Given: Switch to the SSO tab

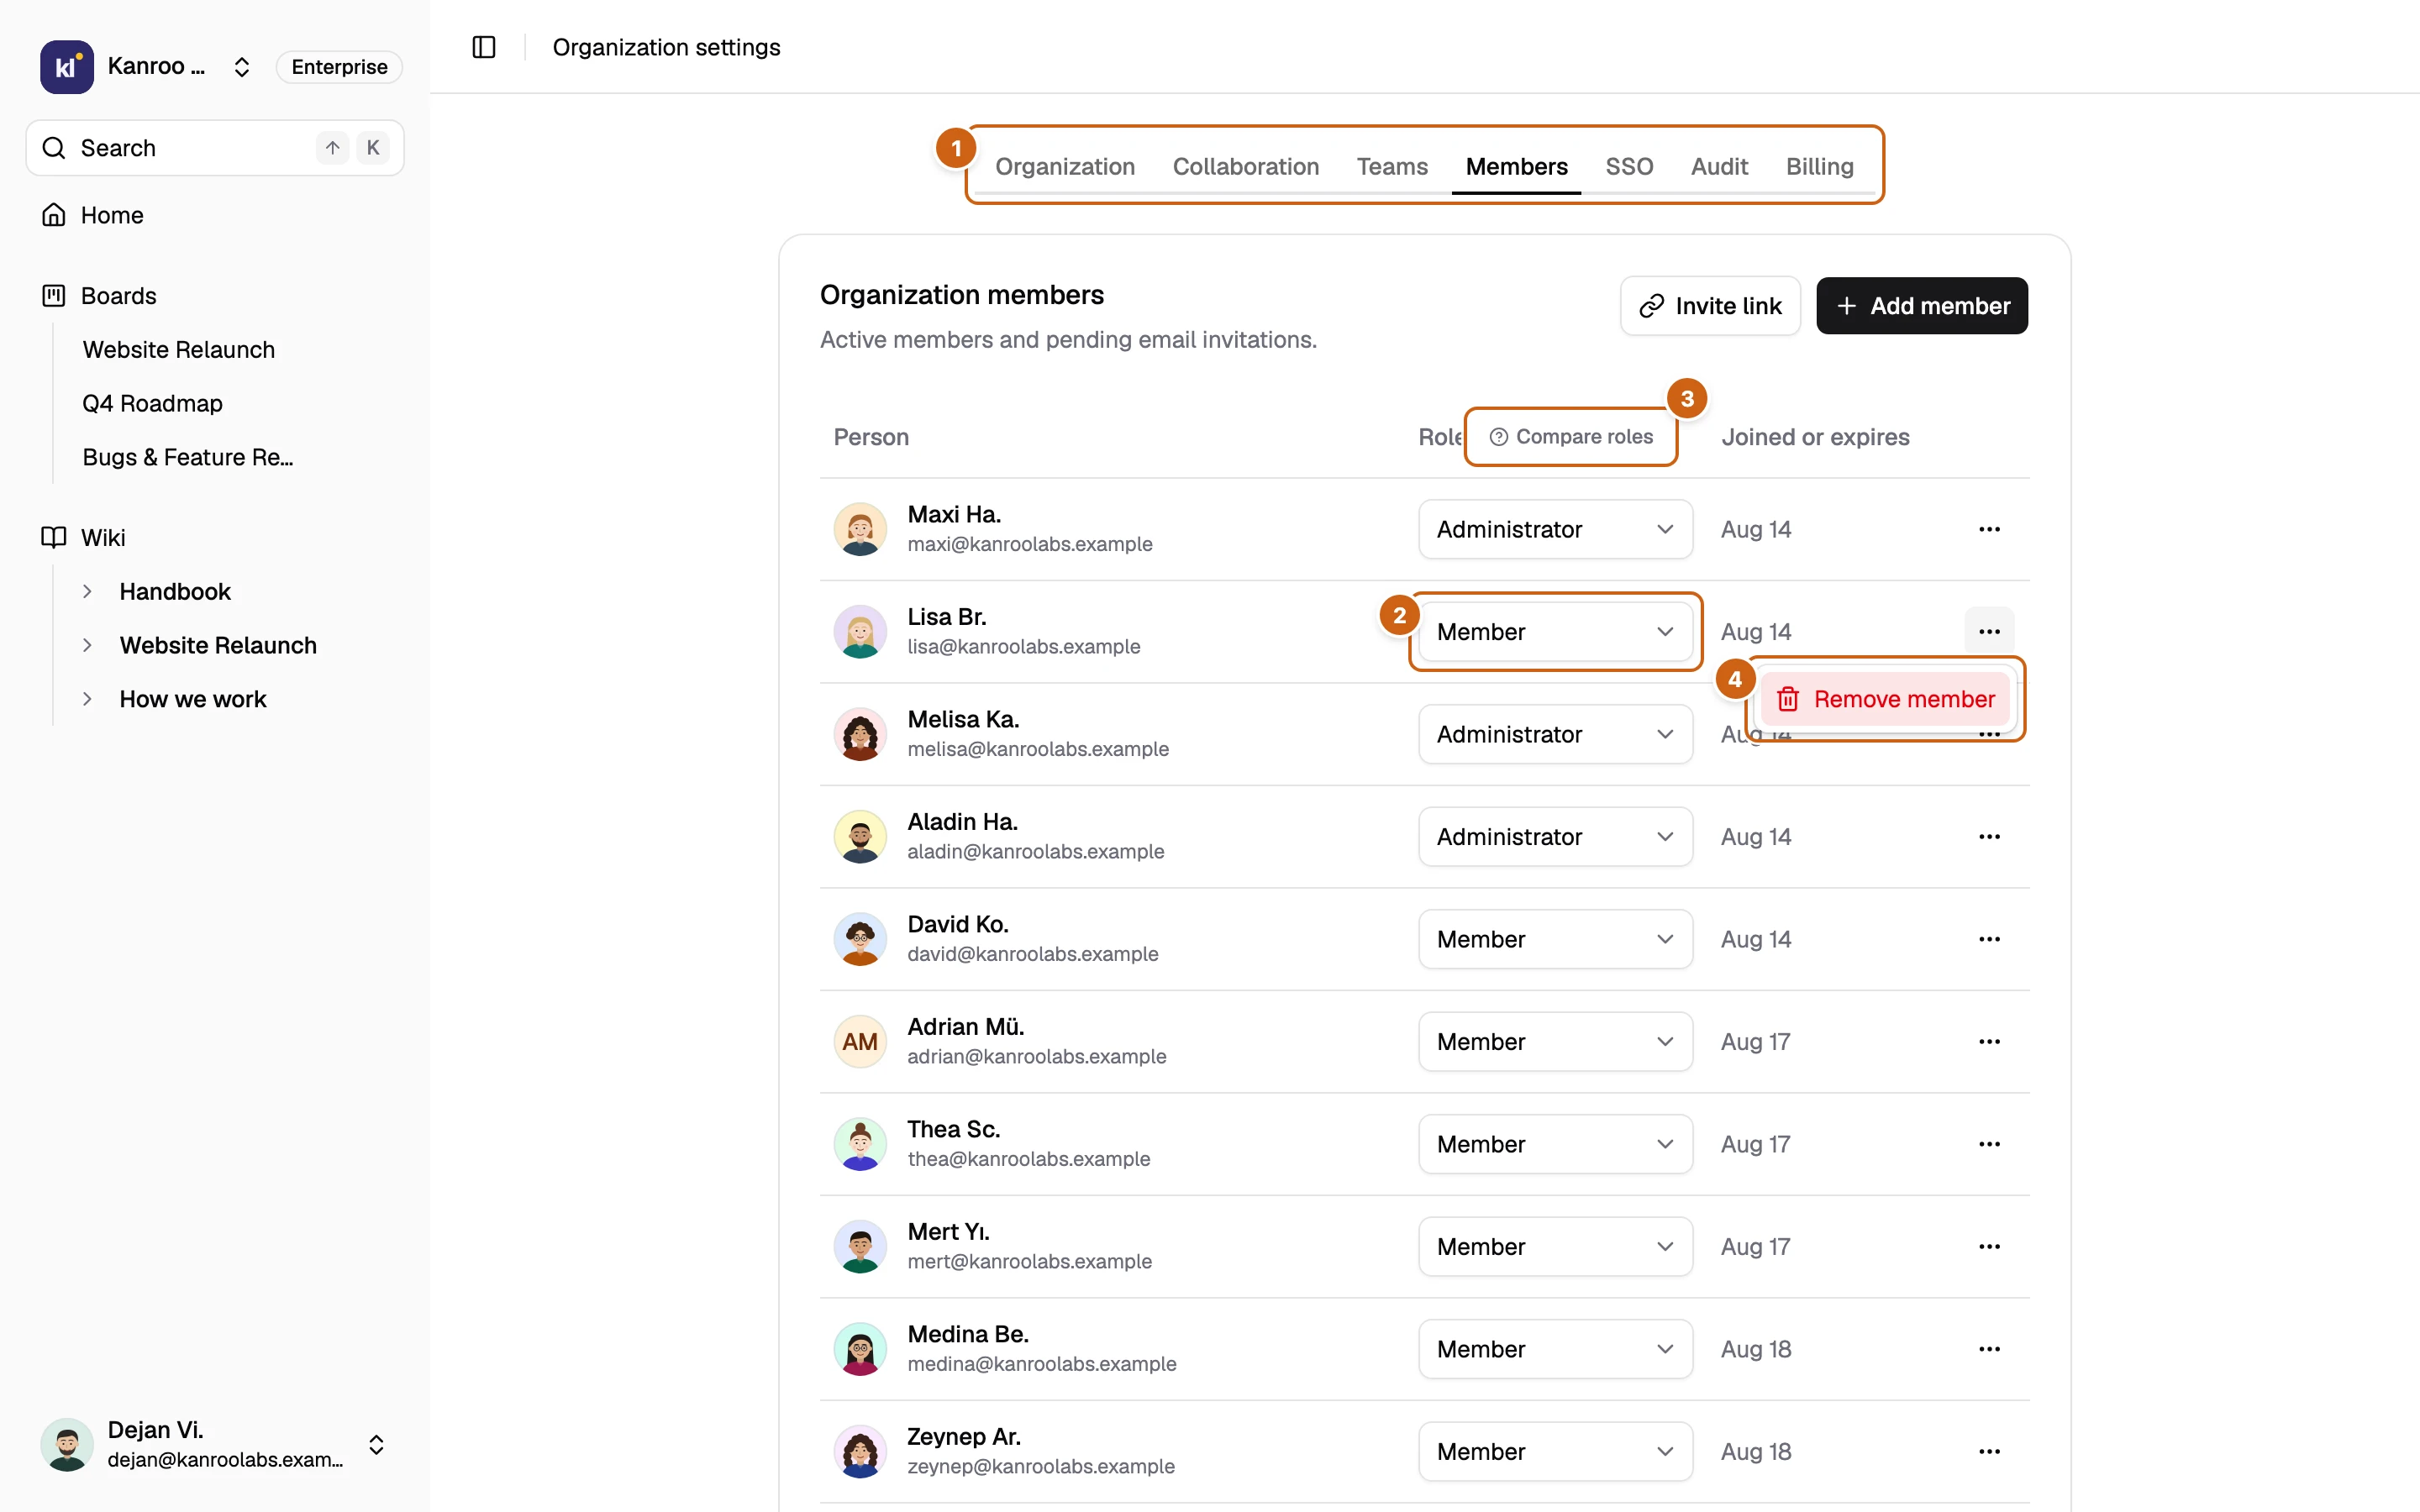Looking at the screenshot, I should click(x=1629, y=166).
